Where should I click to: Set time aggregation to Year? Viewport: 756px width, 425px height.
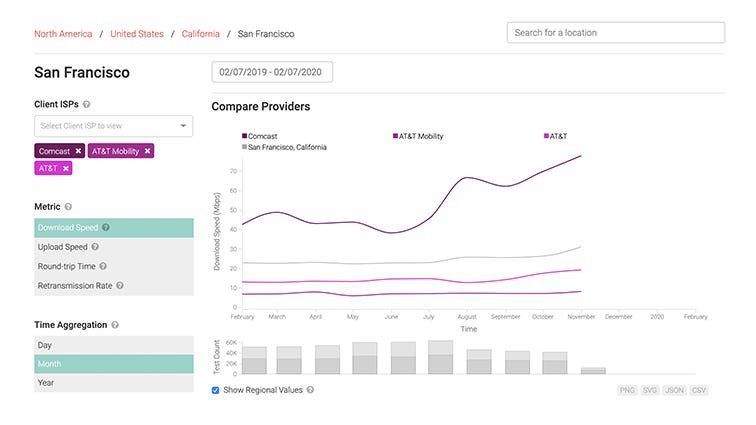(114, 383)
